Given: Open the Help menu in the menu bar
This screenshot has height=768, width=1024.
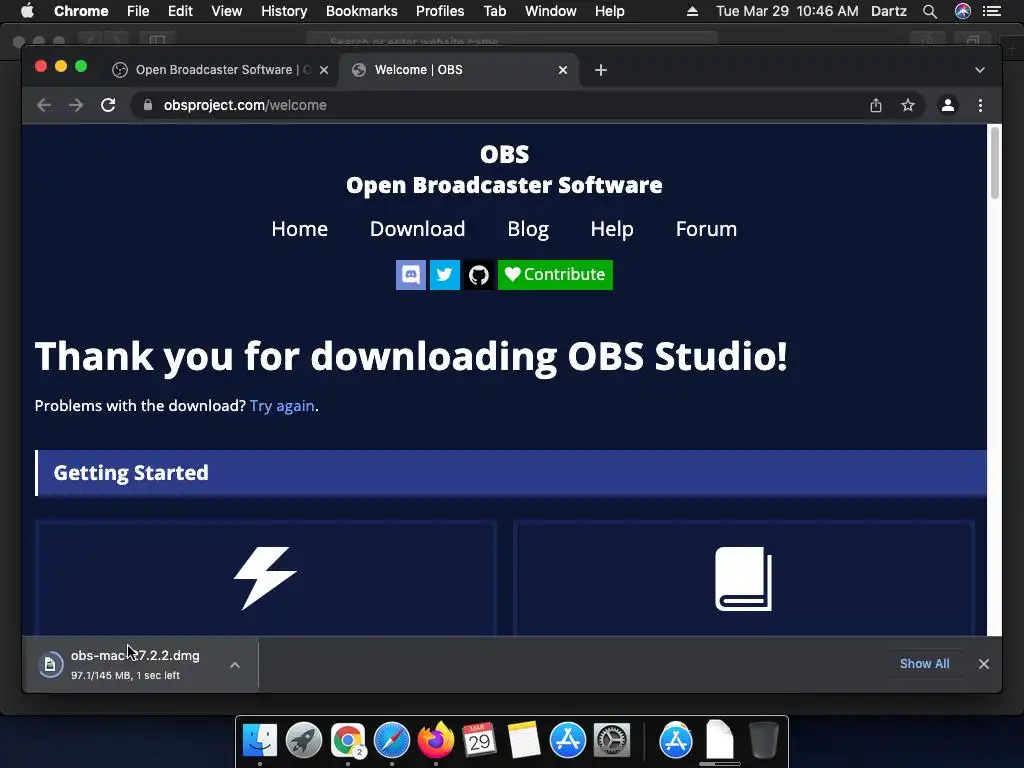Looking at the screenshot, I should pyautogui.click(x=609, y=11).
